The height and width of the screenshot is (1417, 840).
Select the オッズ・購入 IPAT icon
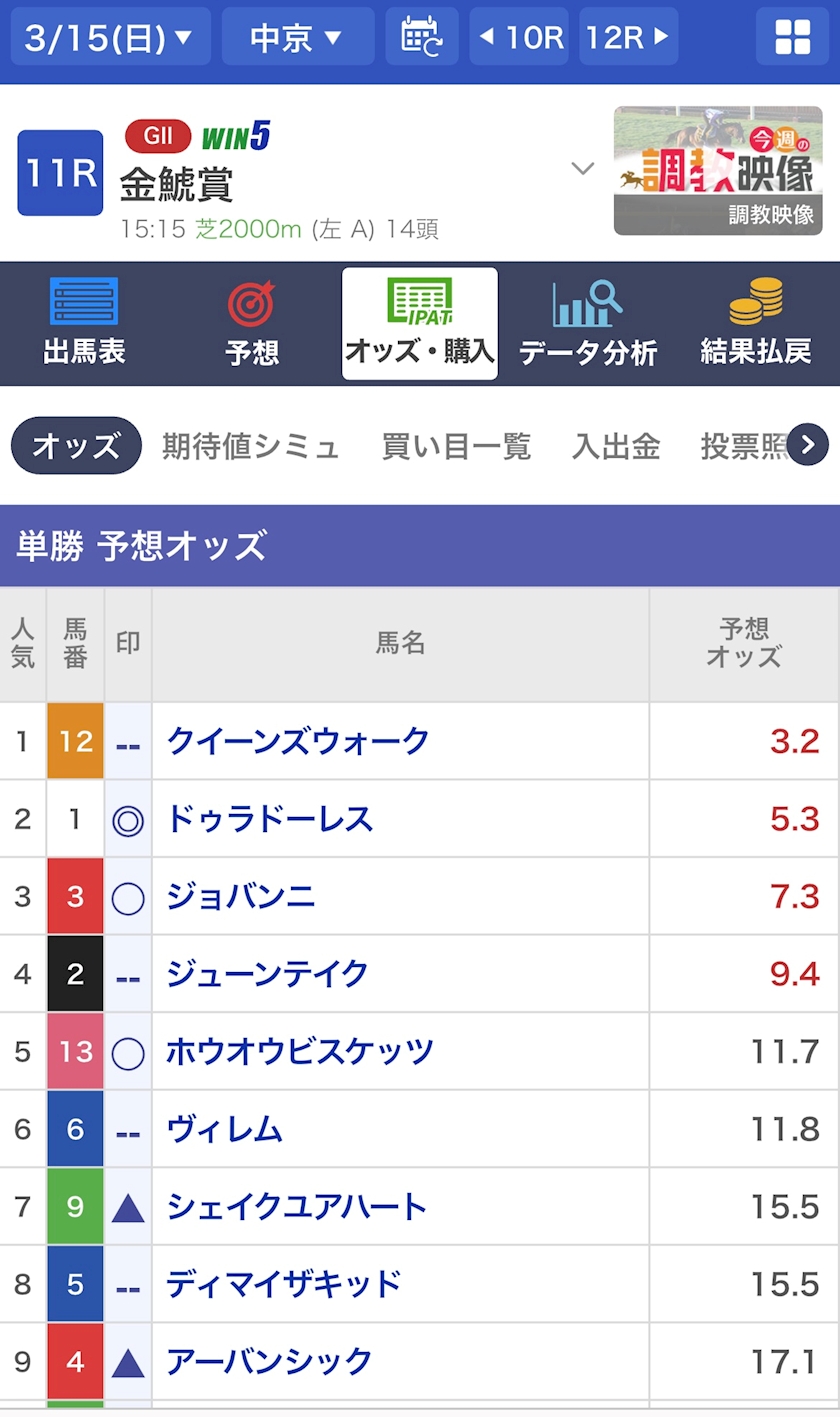[420, 300]
